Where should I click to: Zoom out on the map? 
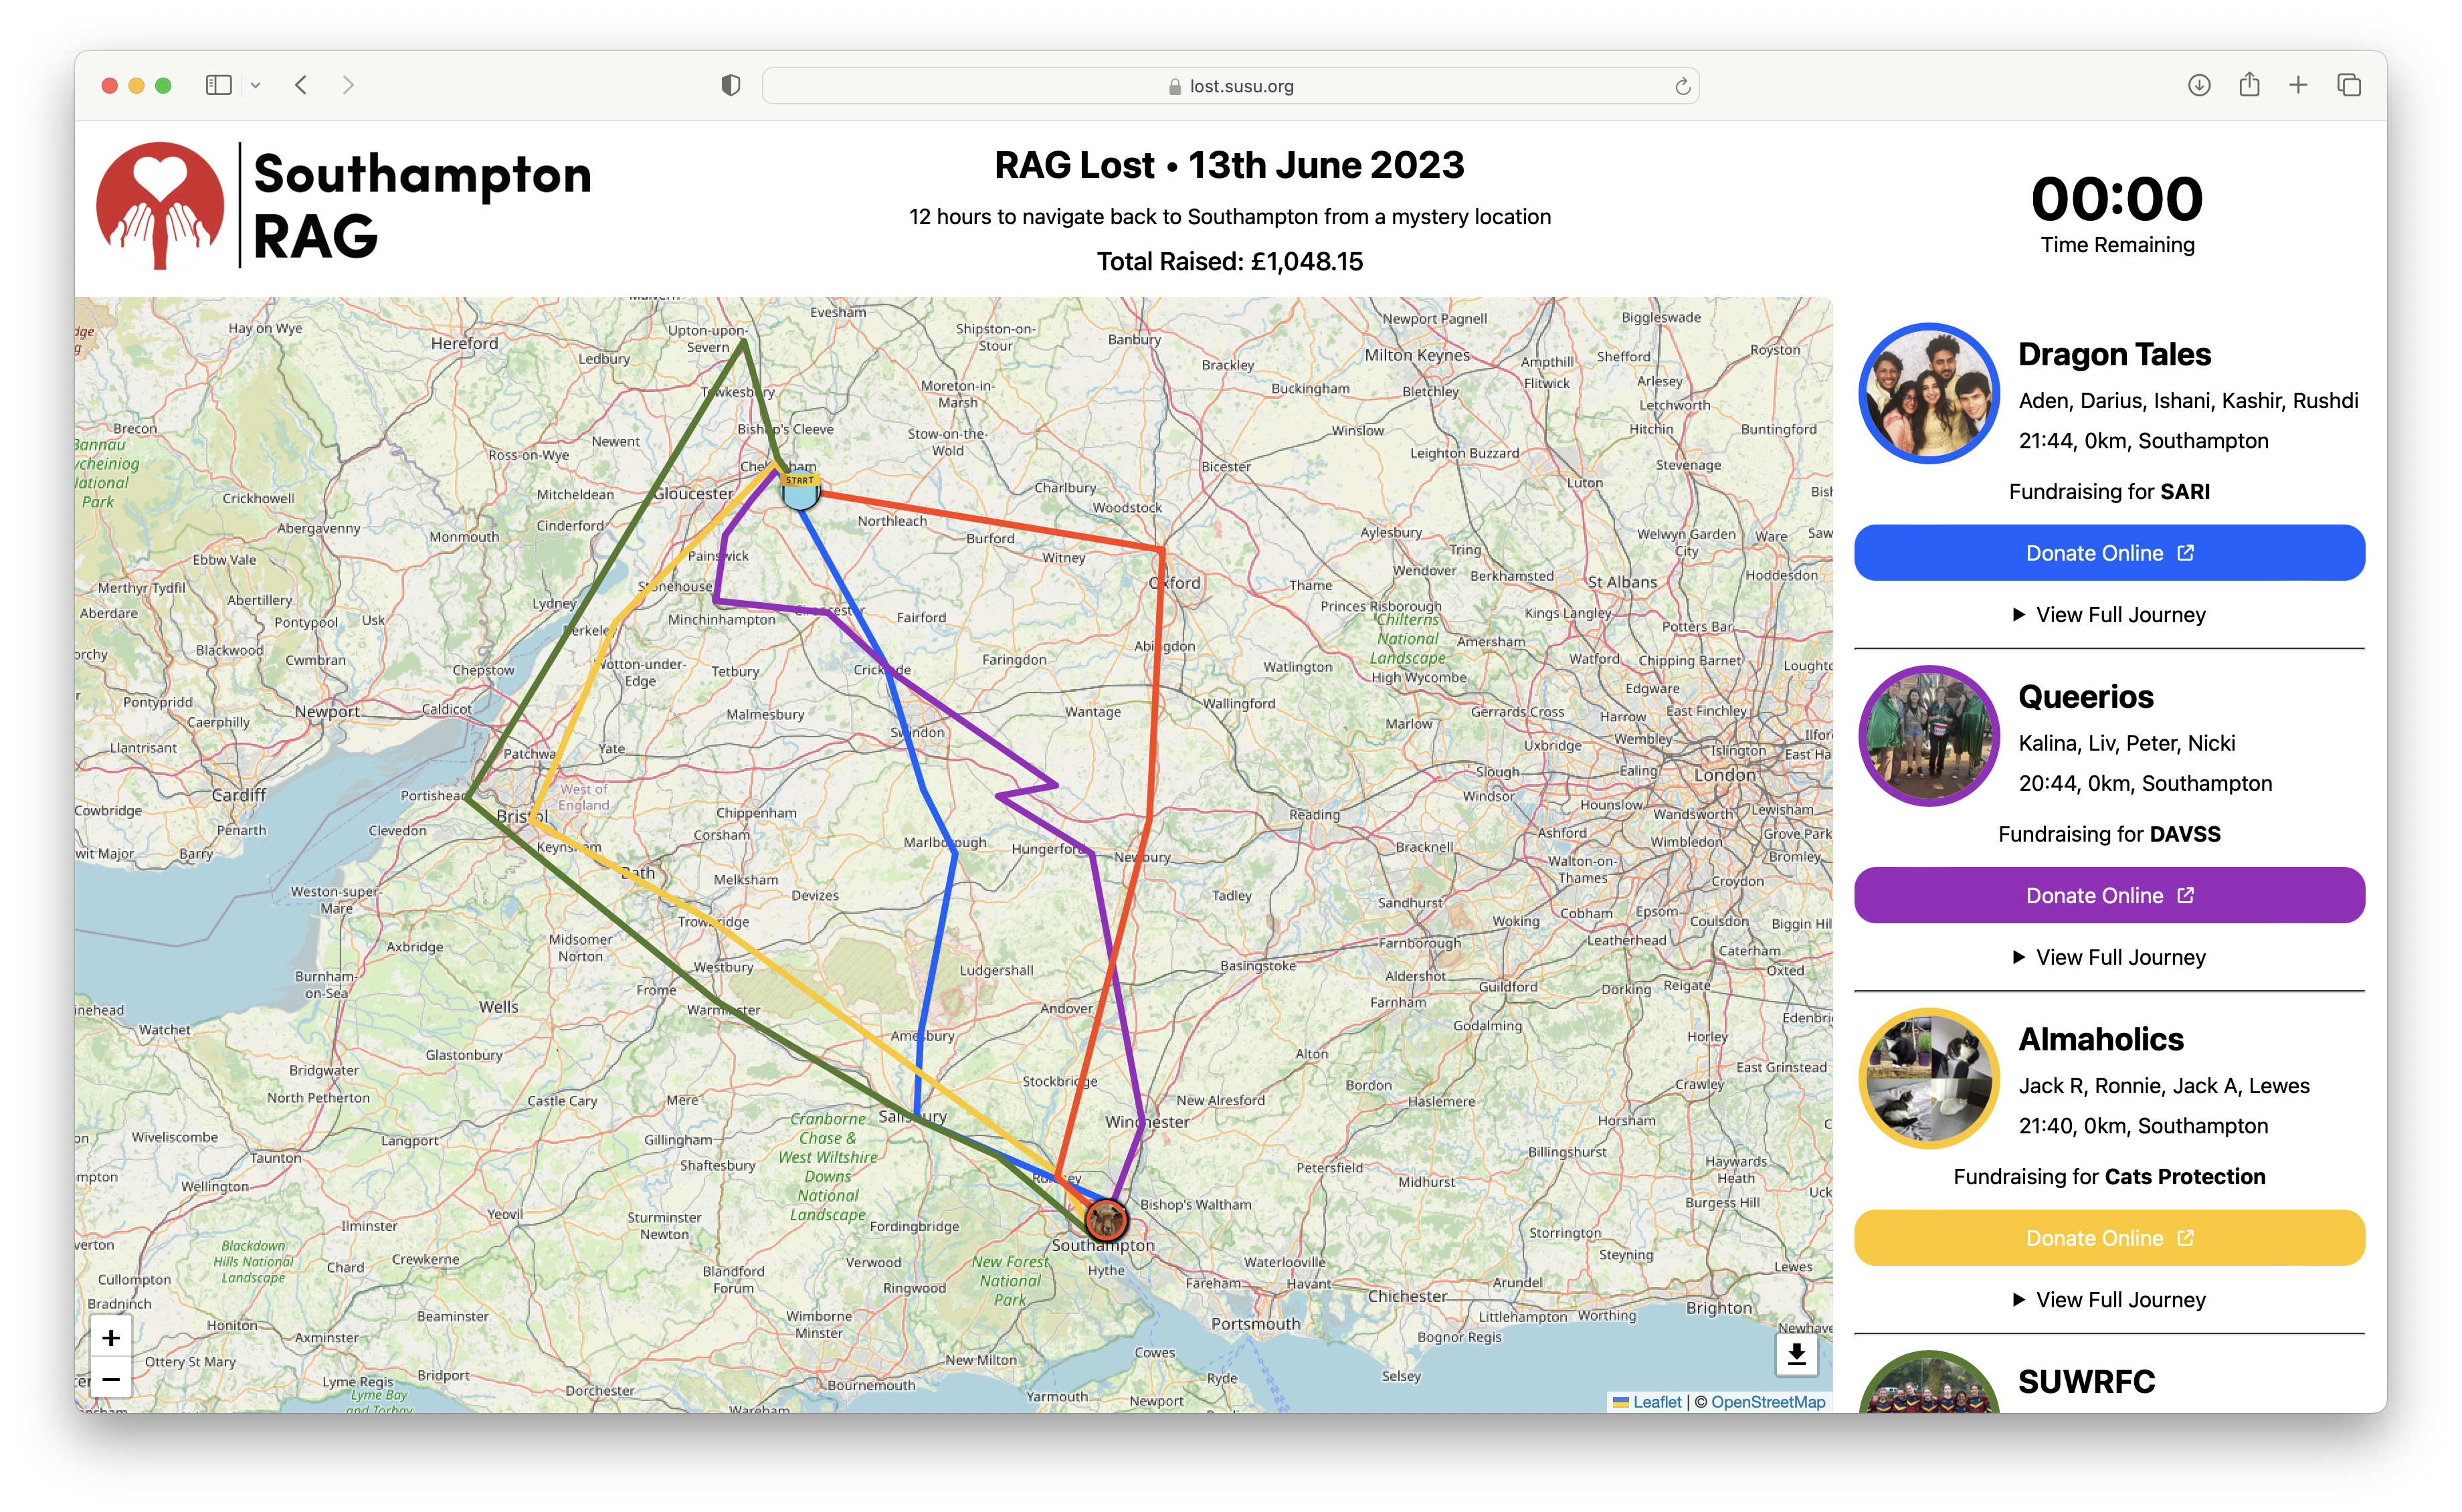[x=111, y=1379]
